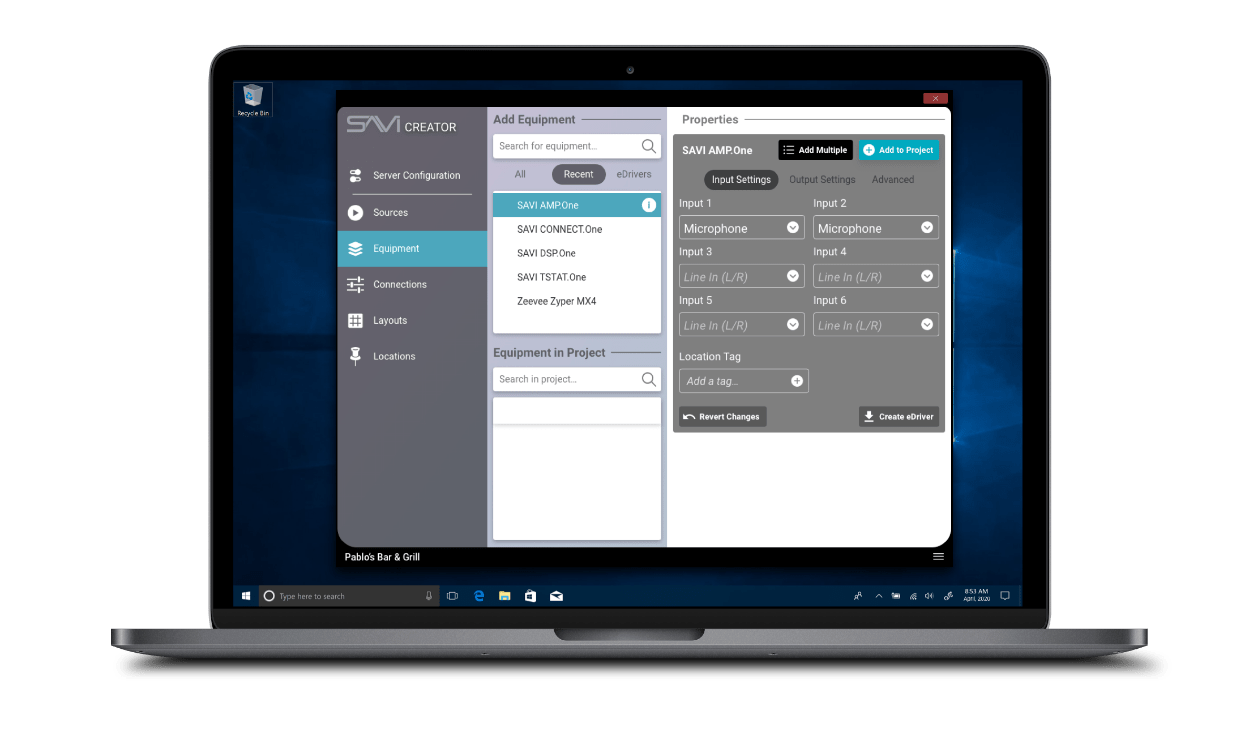Open the Advanced properties tab

(893, 180)
